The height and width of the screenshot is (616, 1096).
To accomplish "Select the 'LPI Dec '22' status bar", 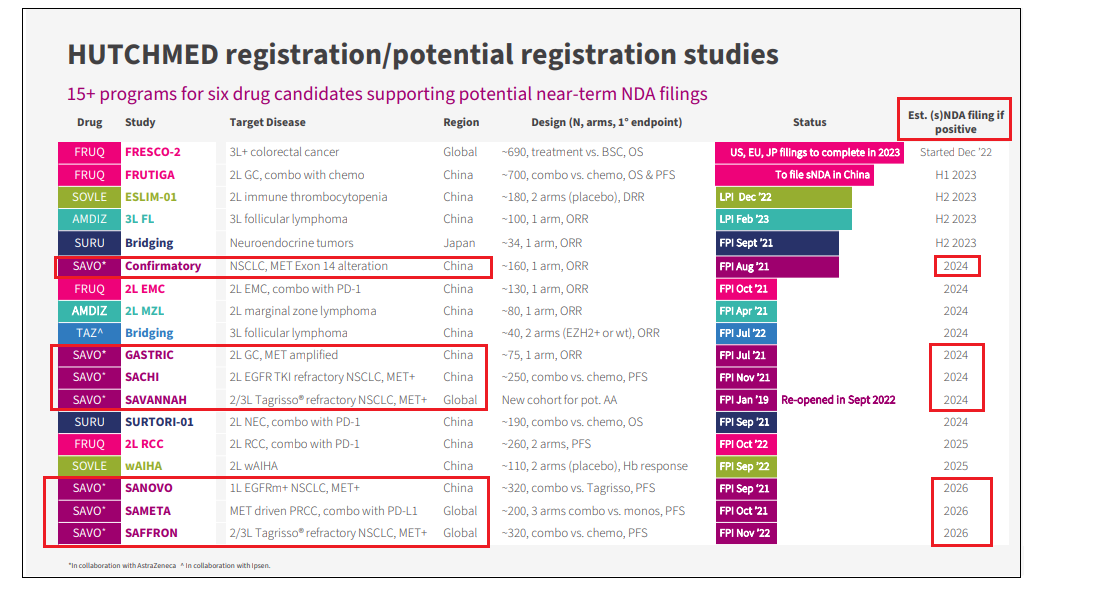I will coord(783,197).
